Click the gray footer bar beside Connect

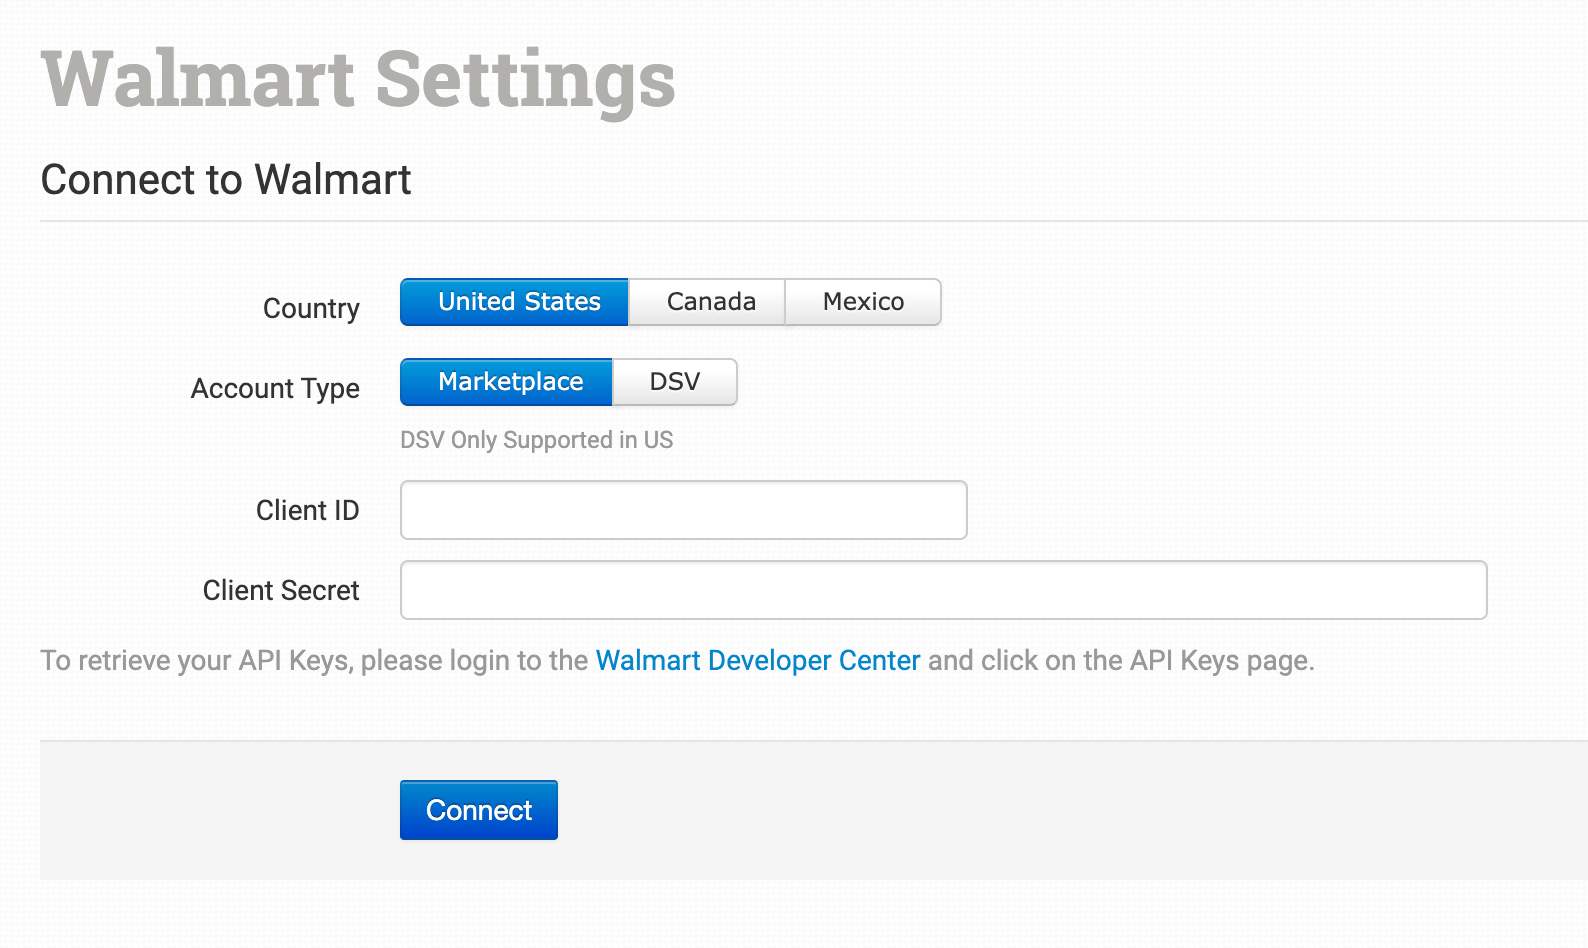coord(1070,810)
